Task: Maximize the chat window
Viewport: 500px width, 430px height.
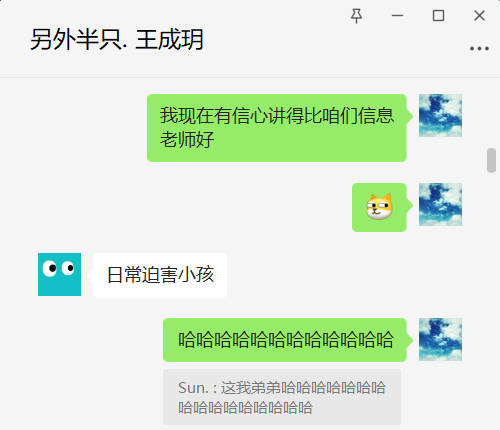Action: point(438,16)
